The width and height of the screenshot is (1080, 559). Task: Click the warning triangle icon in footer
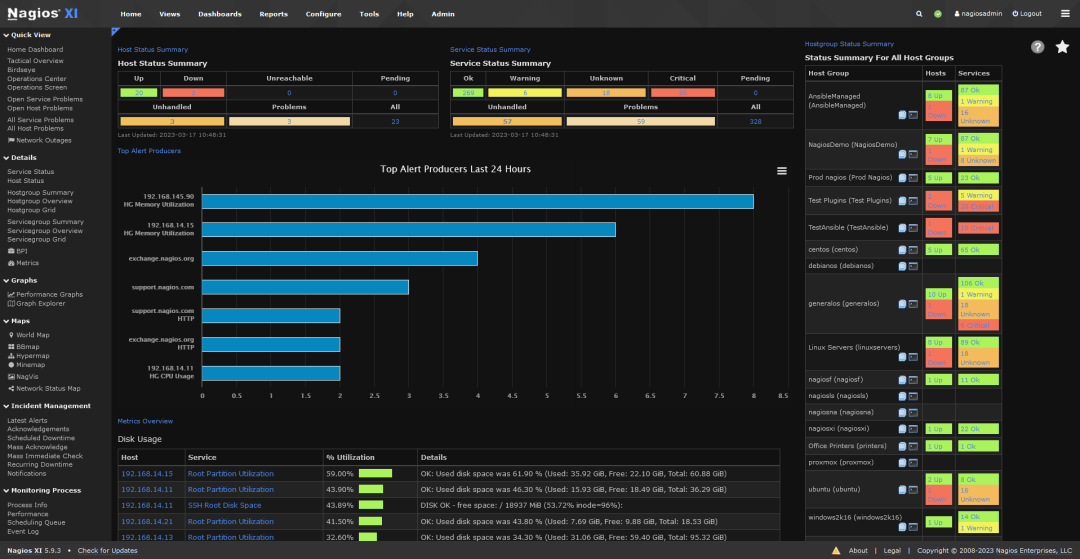click(x=836, y=551)
